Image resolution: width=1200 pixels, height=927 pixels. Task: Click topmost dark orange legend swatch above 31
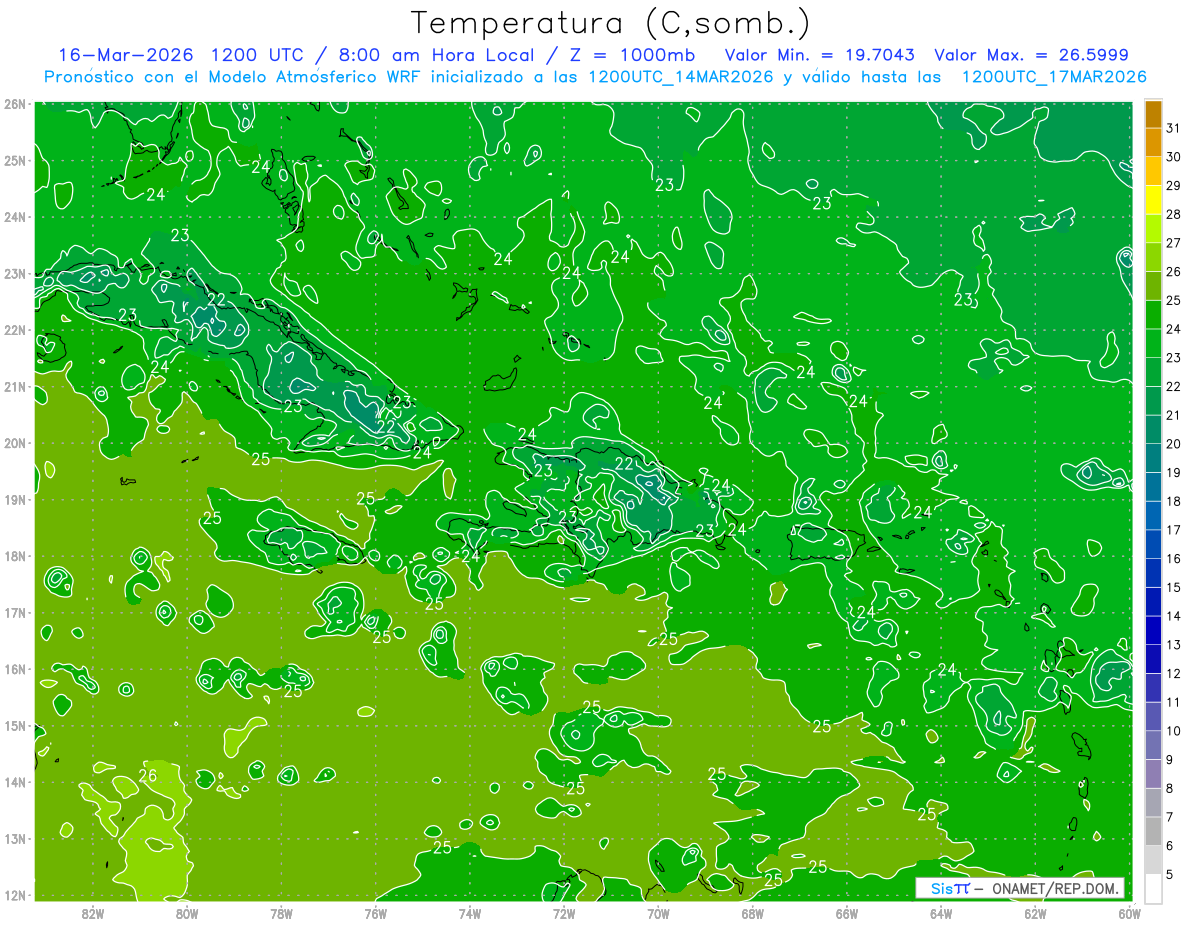pyautogui.click(x=1154, y=114)
